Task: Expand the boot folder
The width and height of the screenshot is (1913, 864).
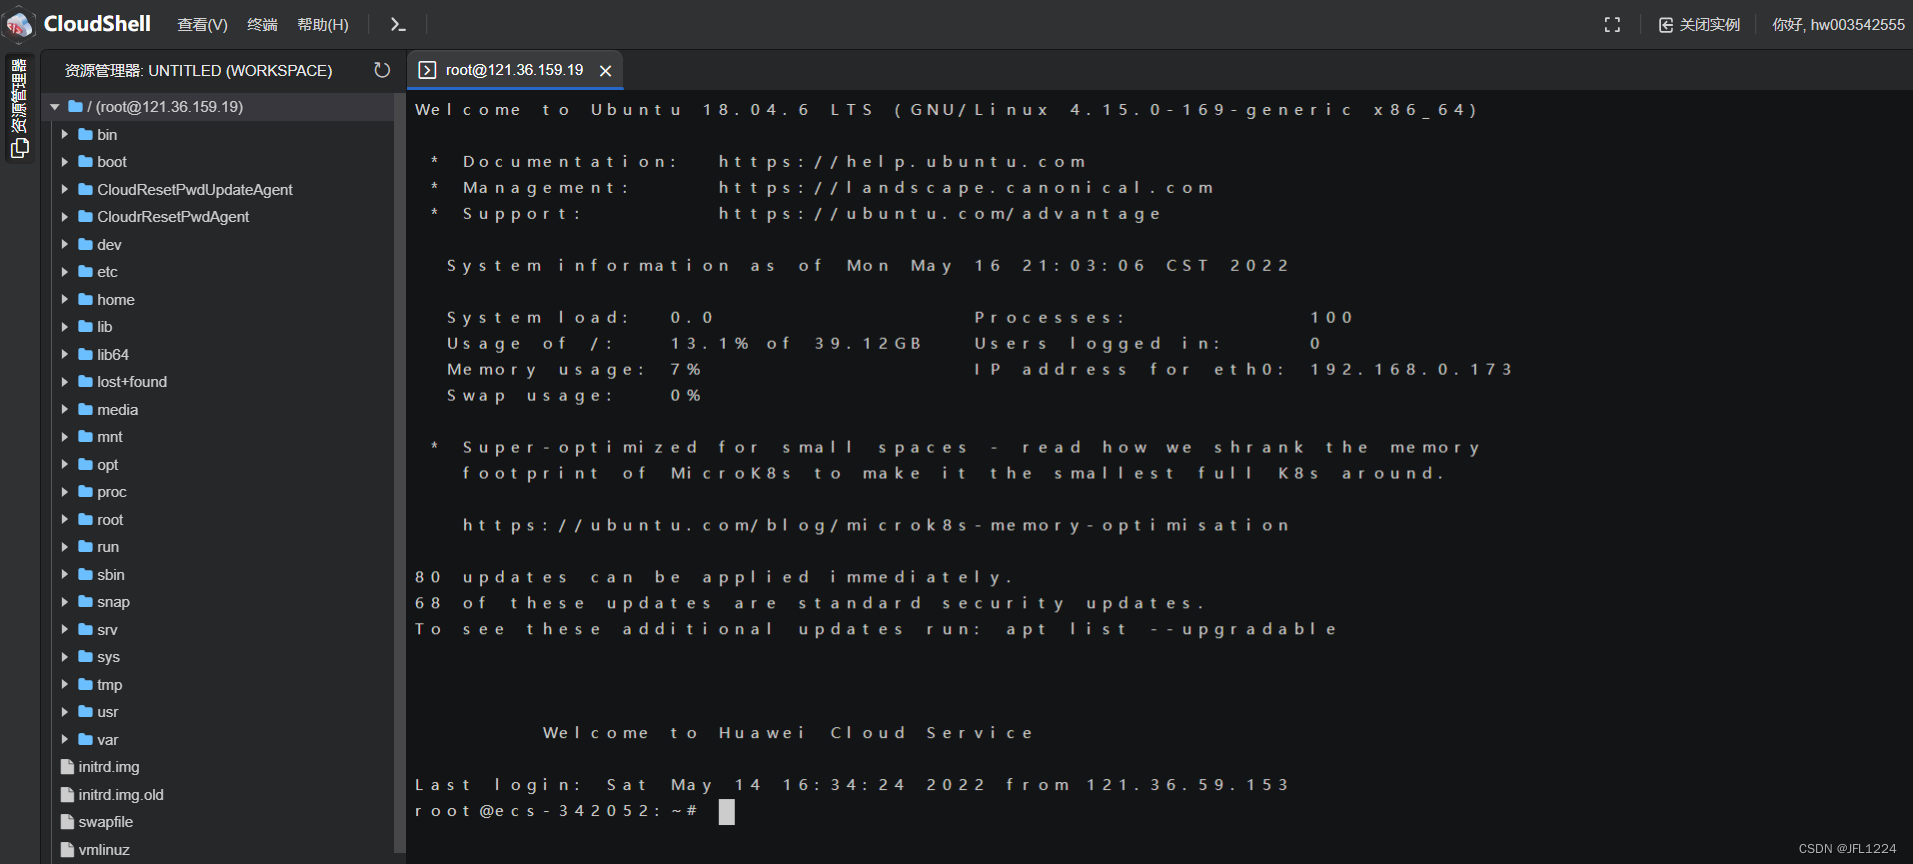Action: click(x=65, y=162)
